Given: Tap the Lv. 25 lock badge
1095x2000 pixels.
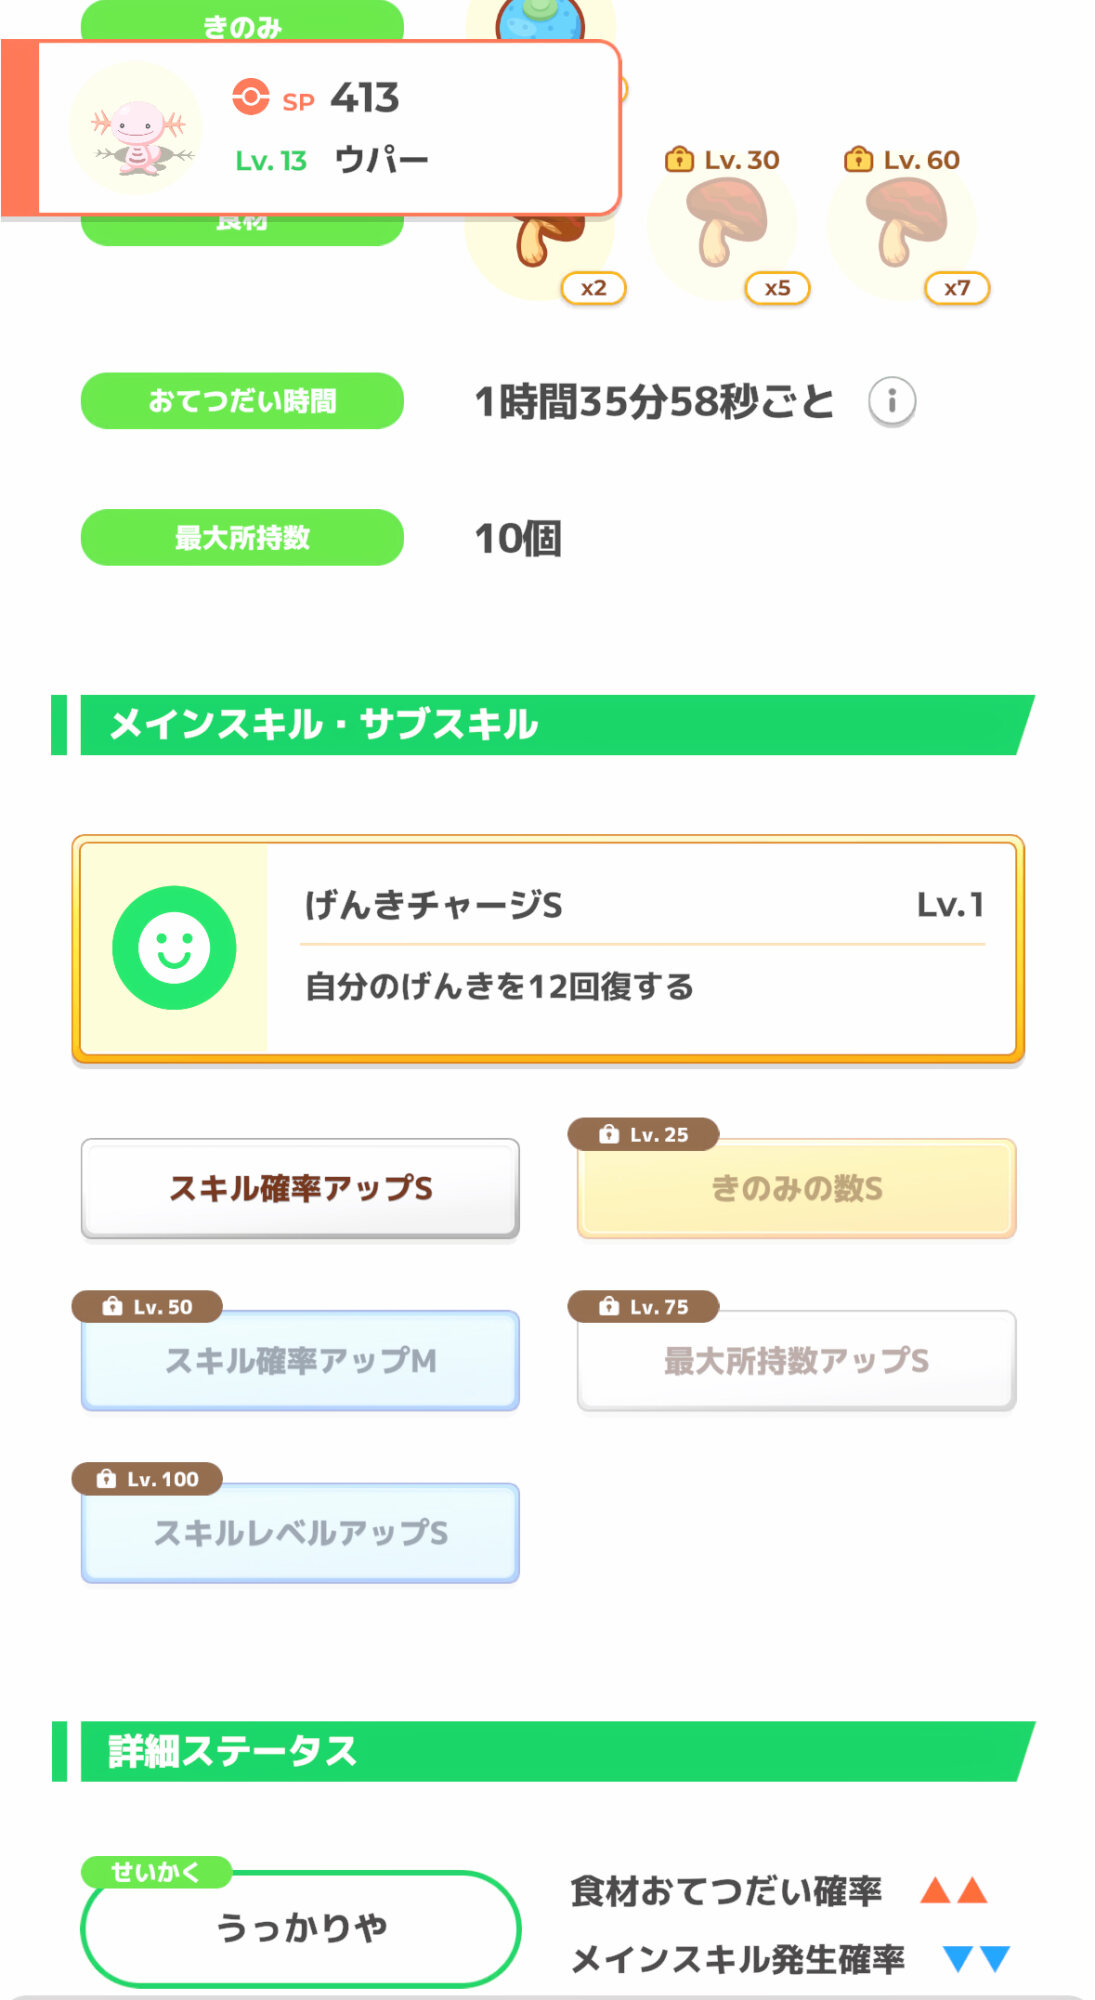Looking at the screenshot, I should click(x=644, y=1134).
